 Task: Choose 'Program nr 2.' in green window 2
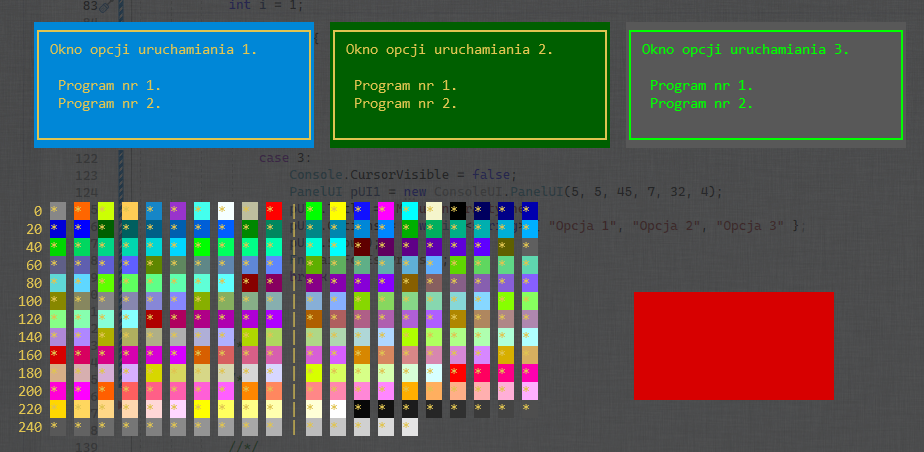[405, 104]
